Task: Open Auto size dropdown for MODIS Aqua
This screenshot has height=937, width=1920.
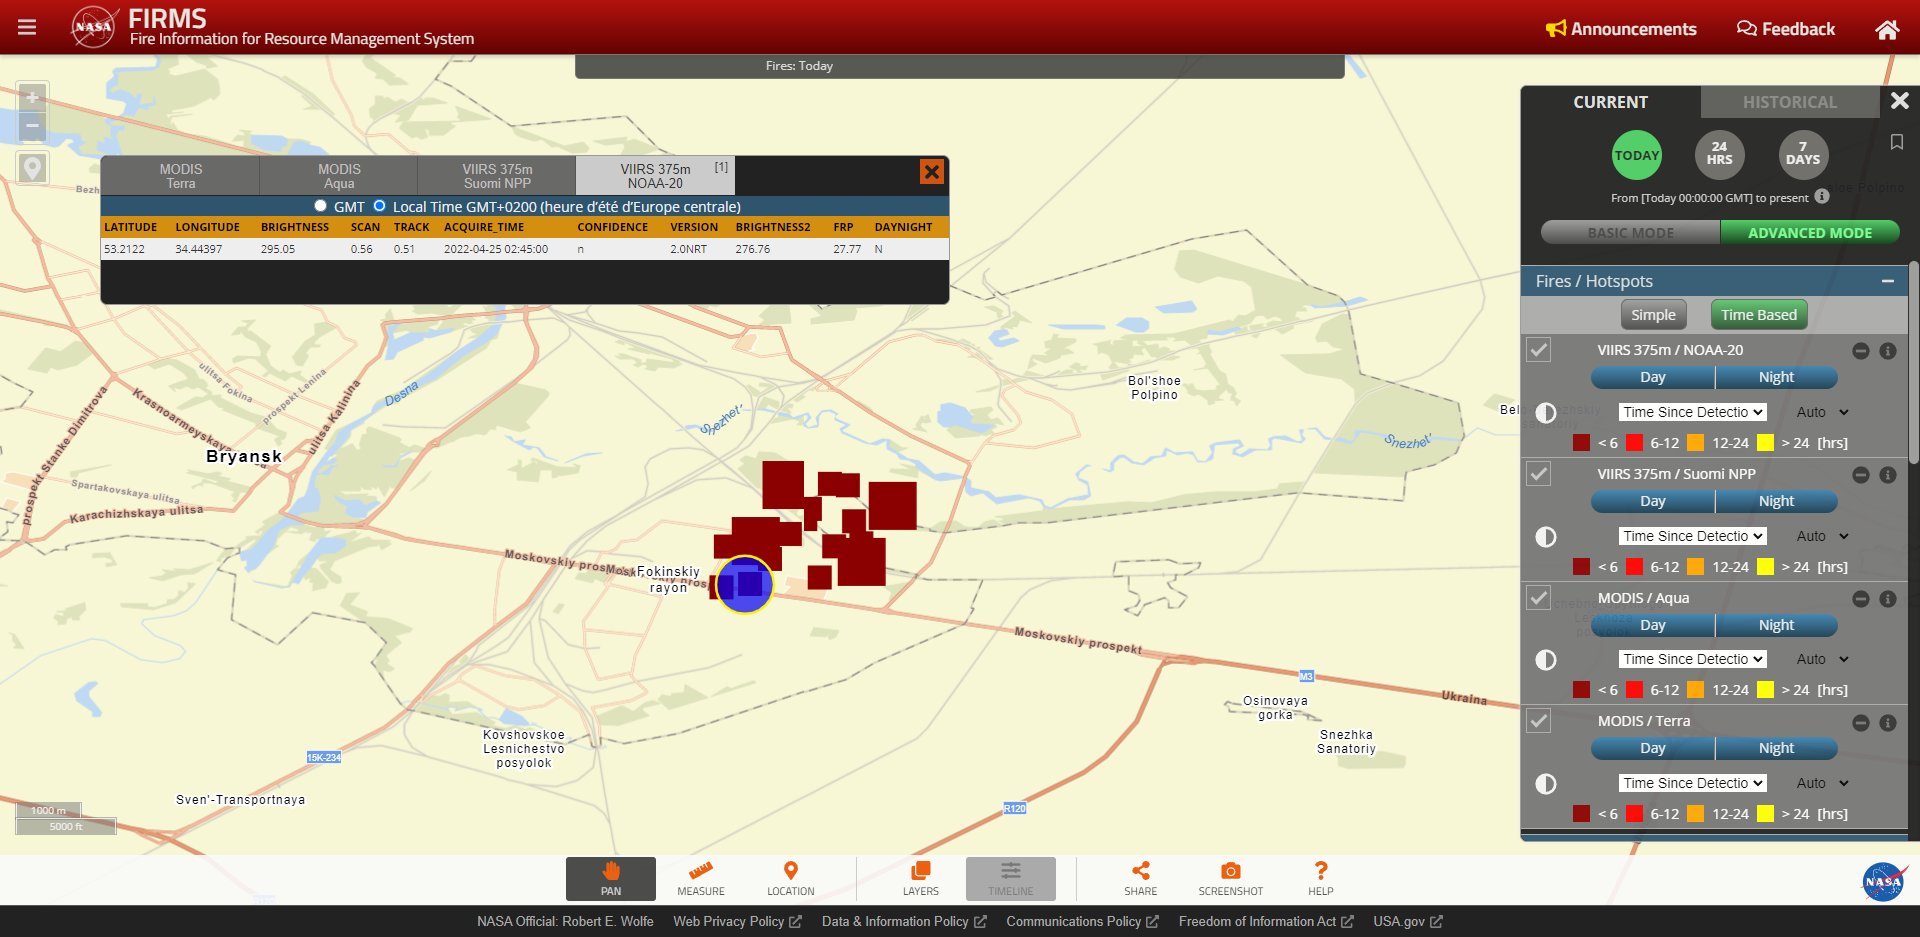Action: (x=1822, y=659)
